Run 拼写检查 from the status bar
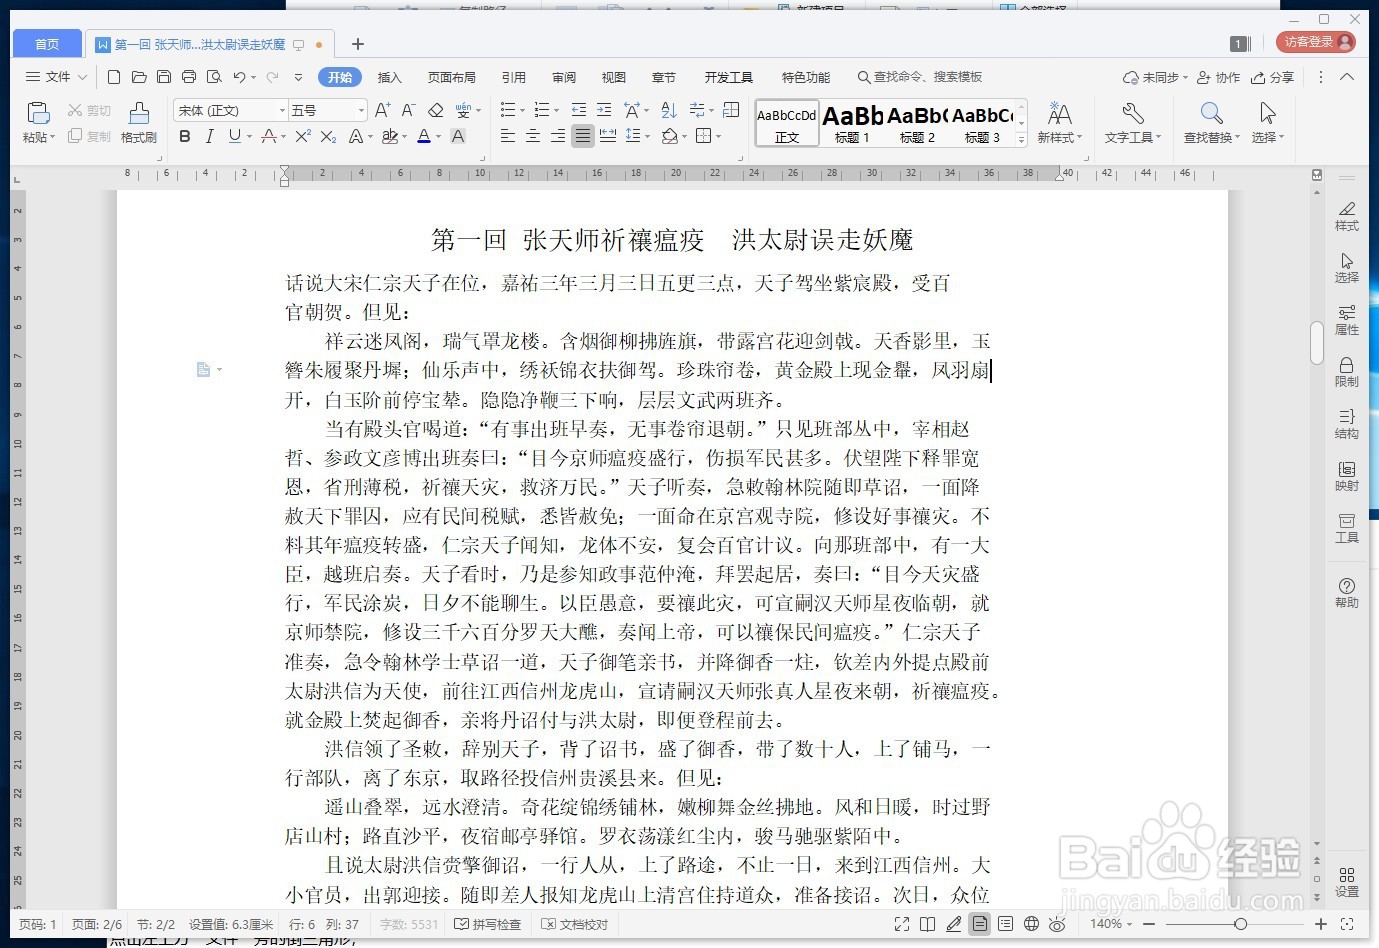 coord(487,924)
